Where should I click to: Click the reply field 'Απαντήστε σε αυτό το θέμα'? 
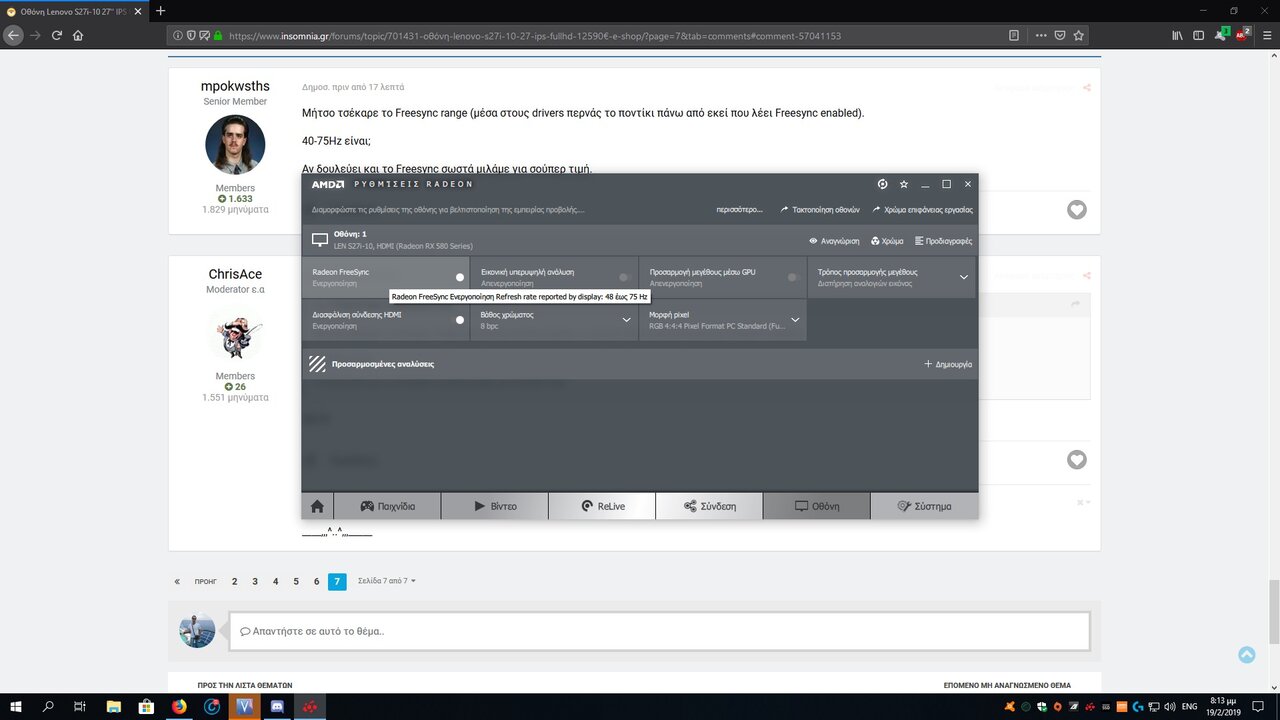659,631
